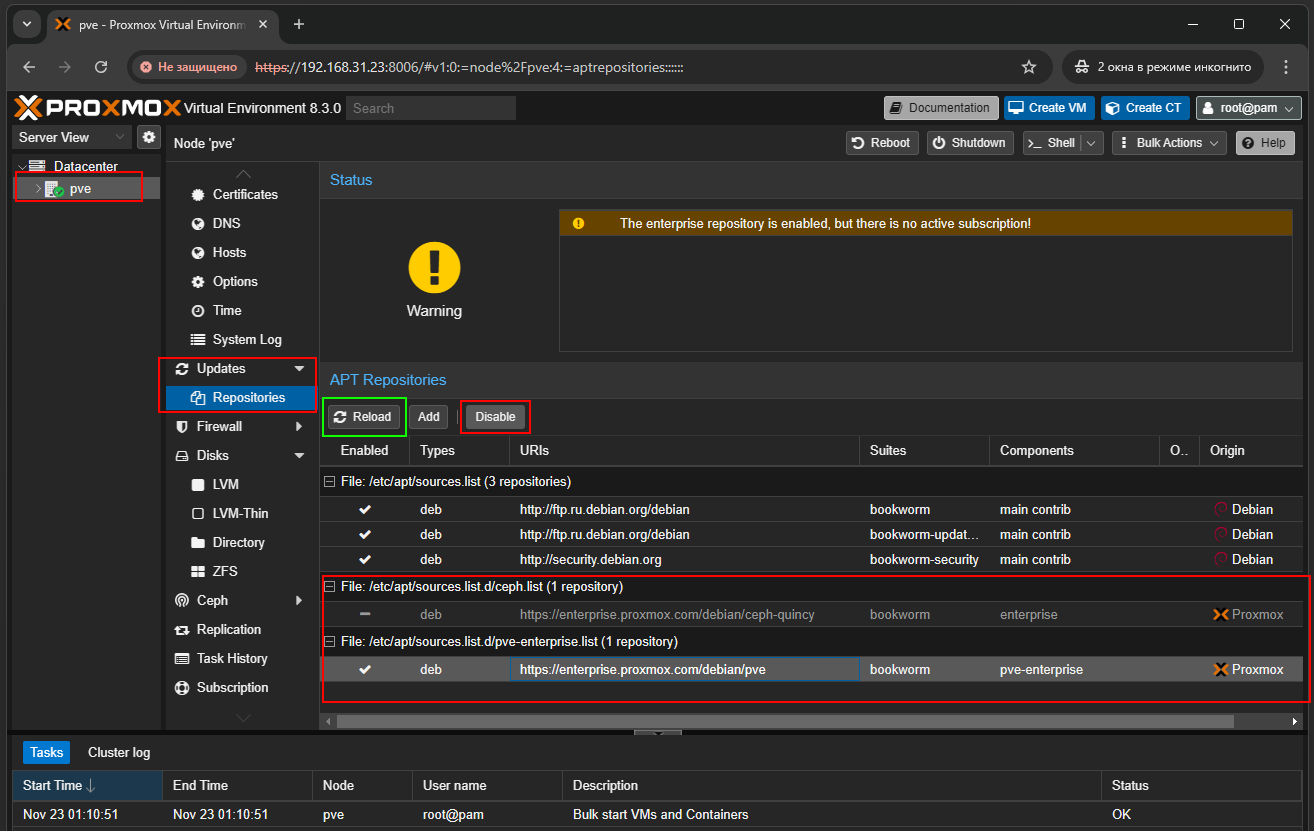Open the Shell console
The height and width of the screenshot is (831, 1314).
point(1051,143)
